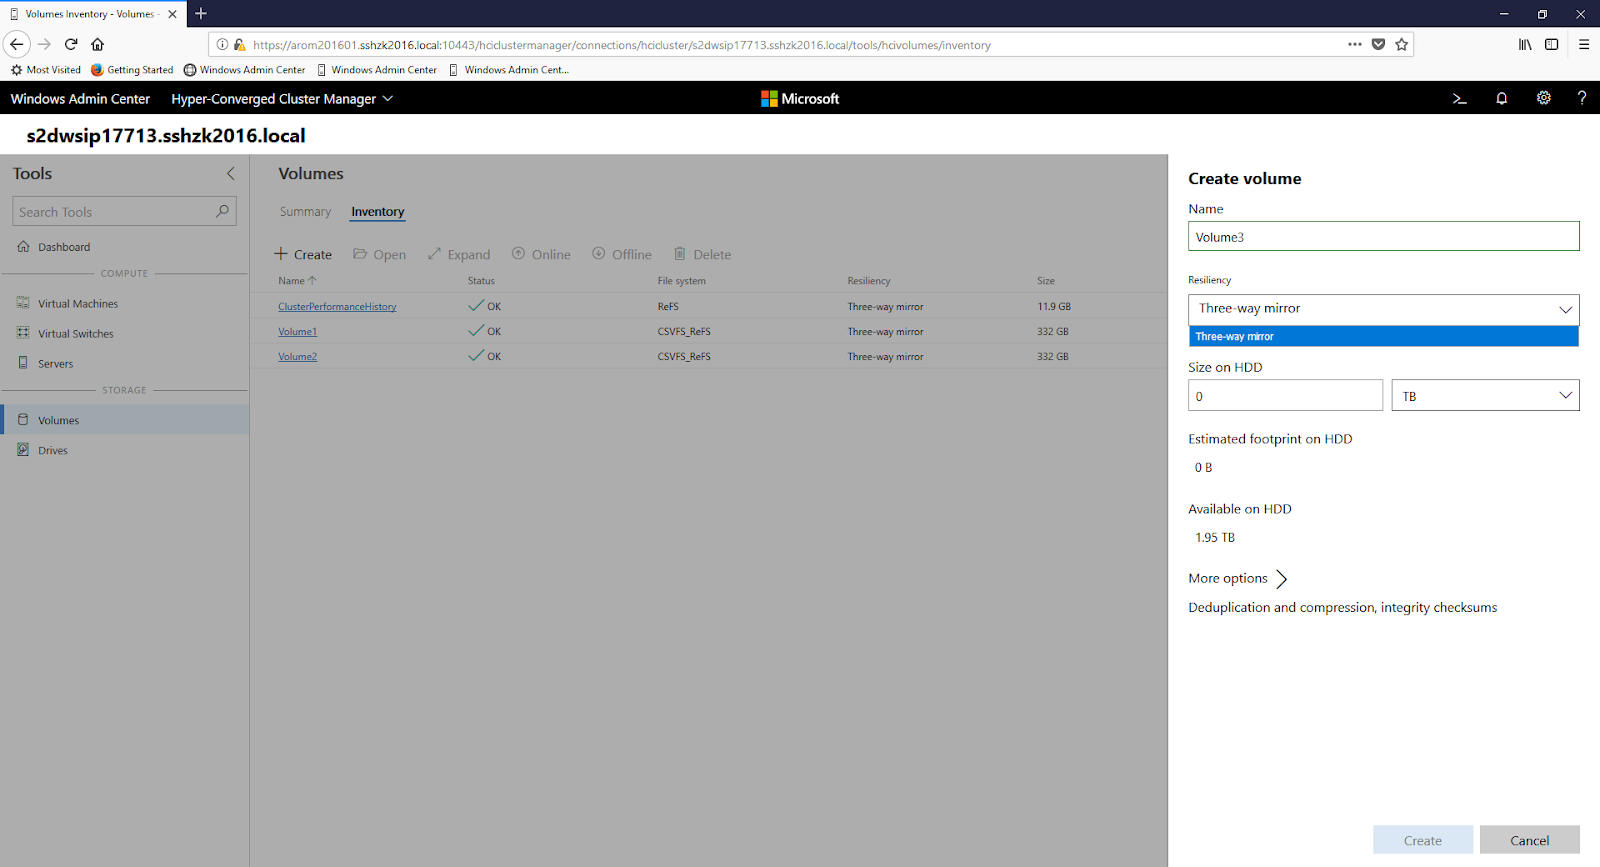Open the ClusterPerformanceHistory volume link
The image size is (1600, 867).
click(337, 307)
